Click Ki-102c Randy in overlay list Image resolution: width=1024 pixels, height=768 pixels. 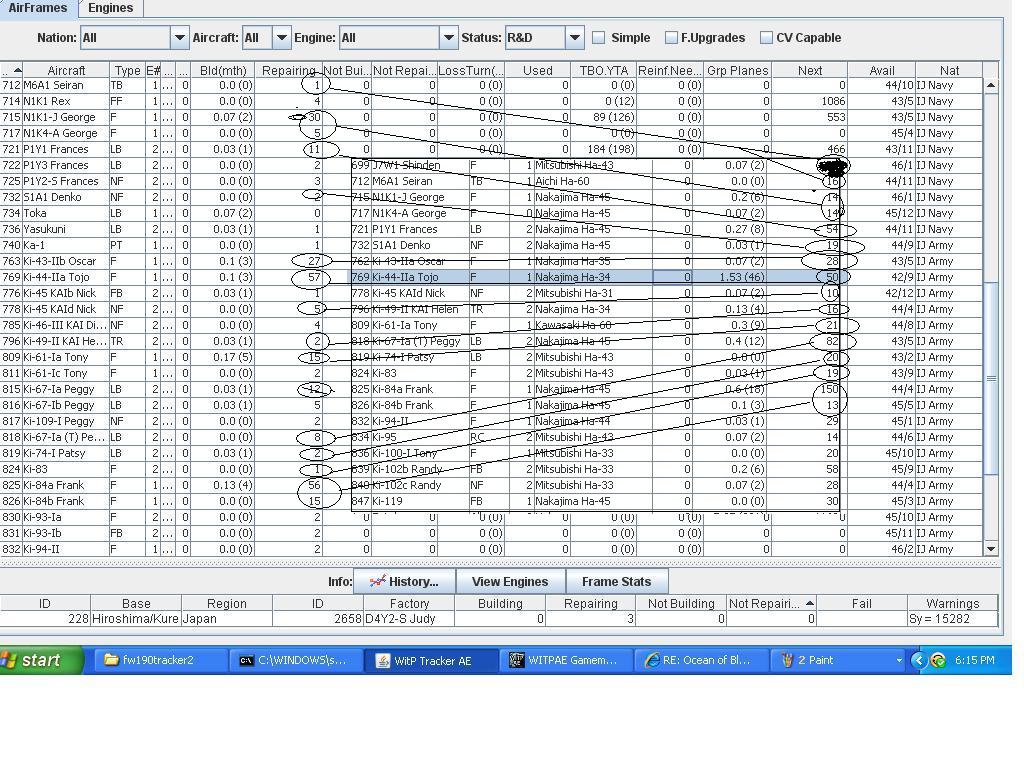(406, 485)
